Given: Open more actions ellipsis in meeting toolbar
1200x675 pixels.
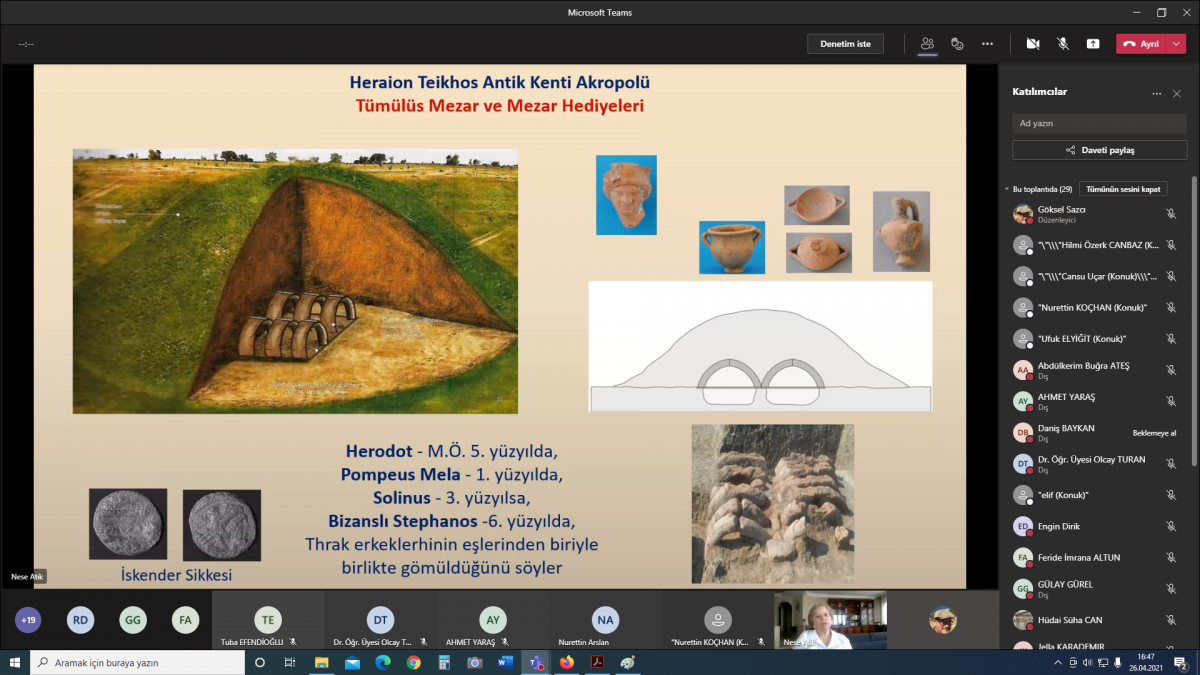Looking at the screenshot, I should (x=988, y=44).
